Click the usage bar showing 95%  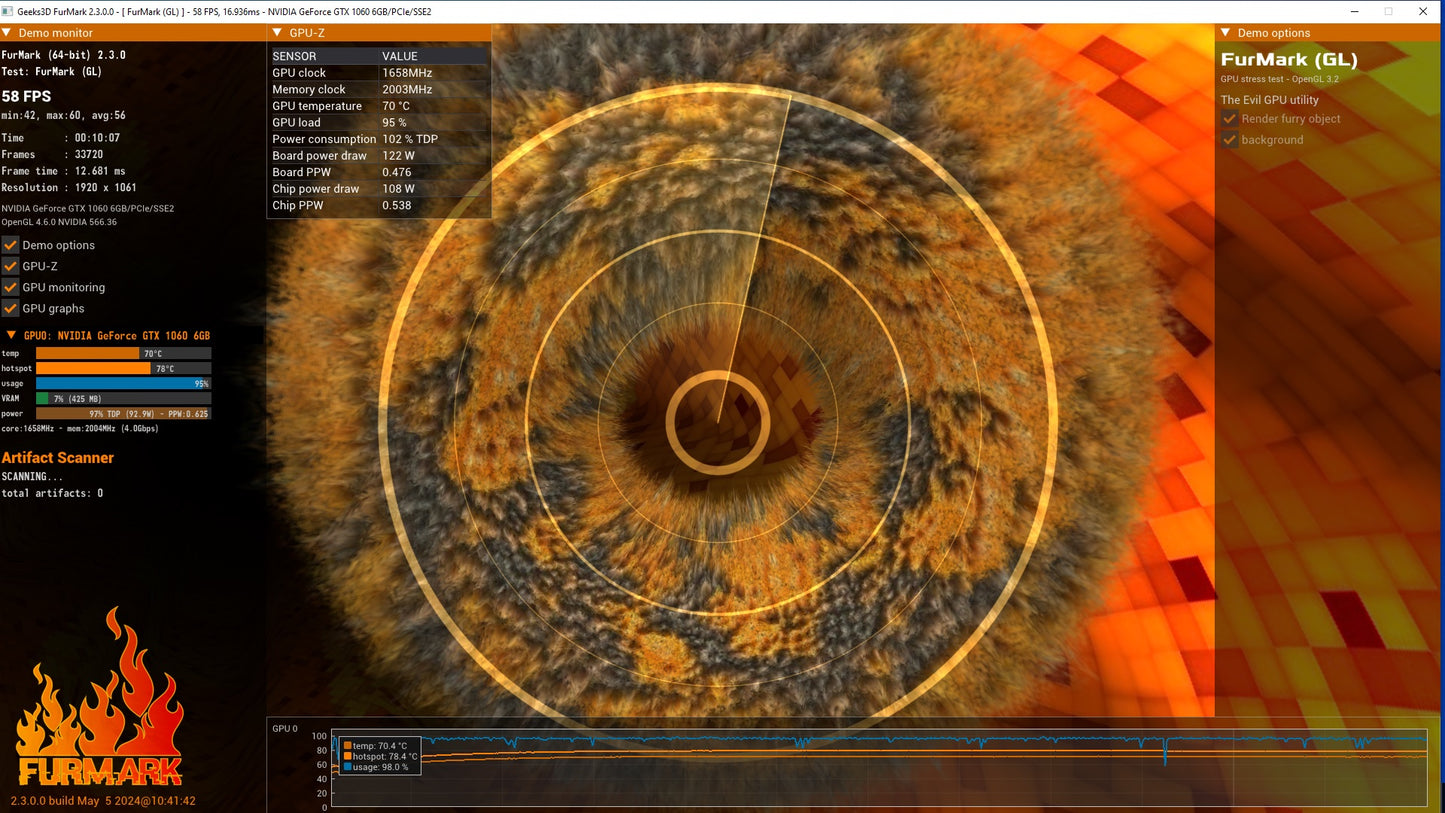tap(123, 383)
